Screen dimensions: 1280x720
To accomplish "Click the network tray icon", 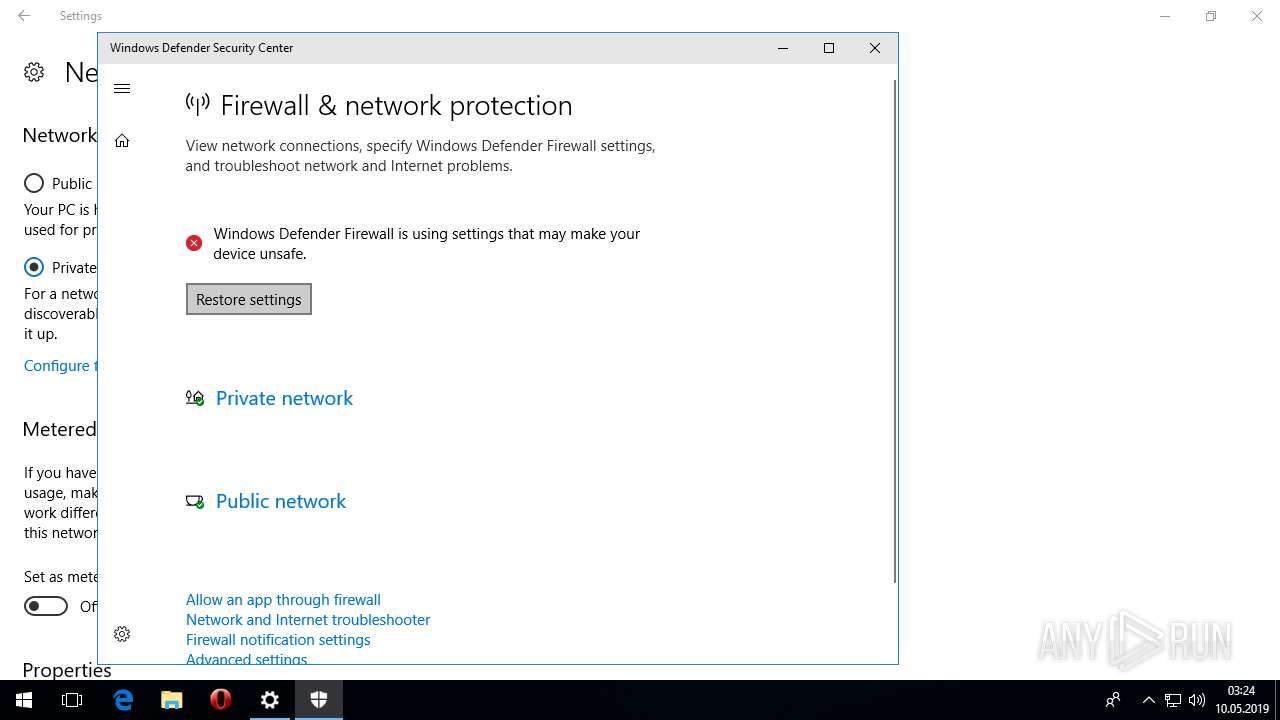I will click(x=1173, y=700).
